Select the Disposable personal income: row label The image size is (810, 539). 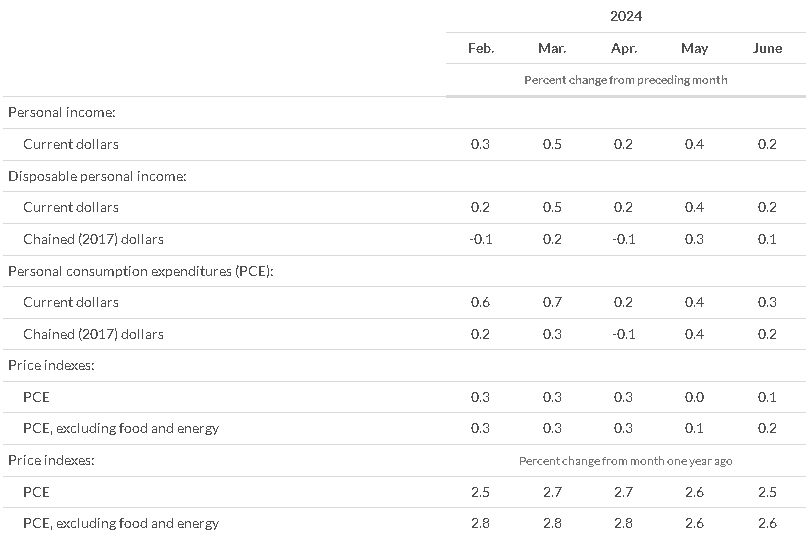(97, 176)
